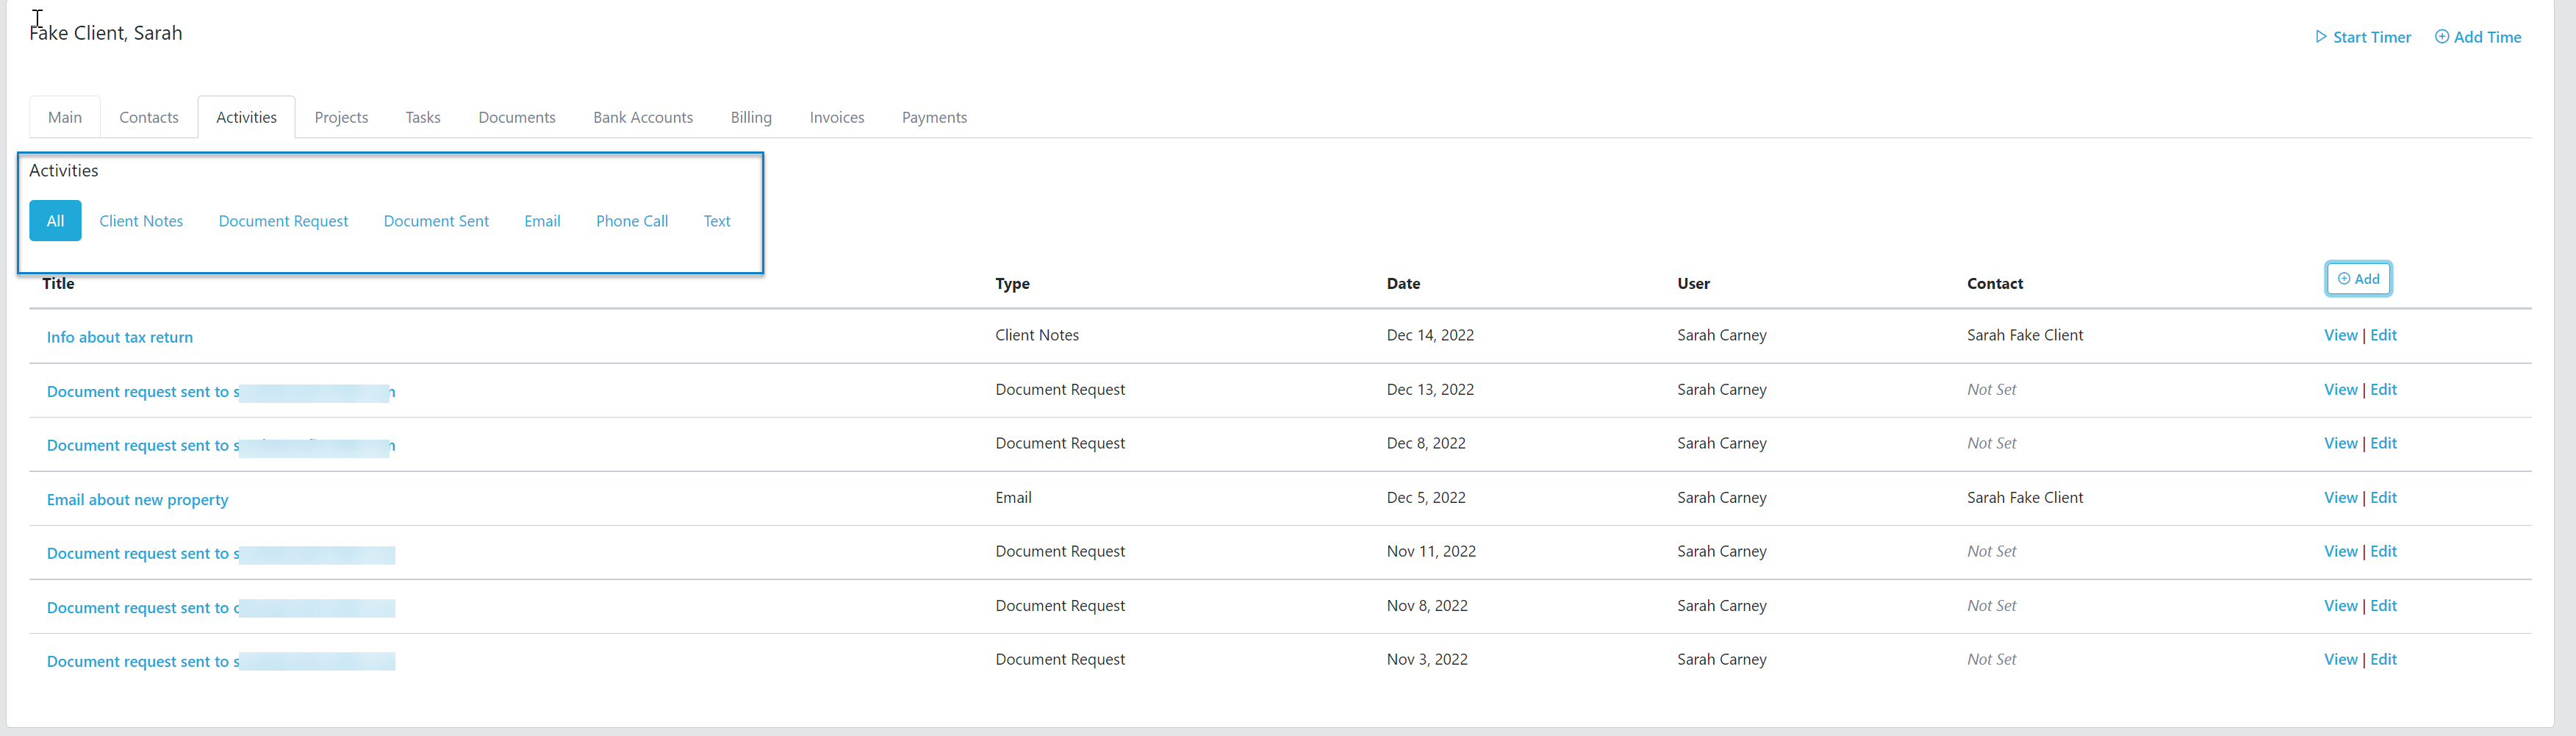Switch to the Projects tab

[x=341, y=117]
